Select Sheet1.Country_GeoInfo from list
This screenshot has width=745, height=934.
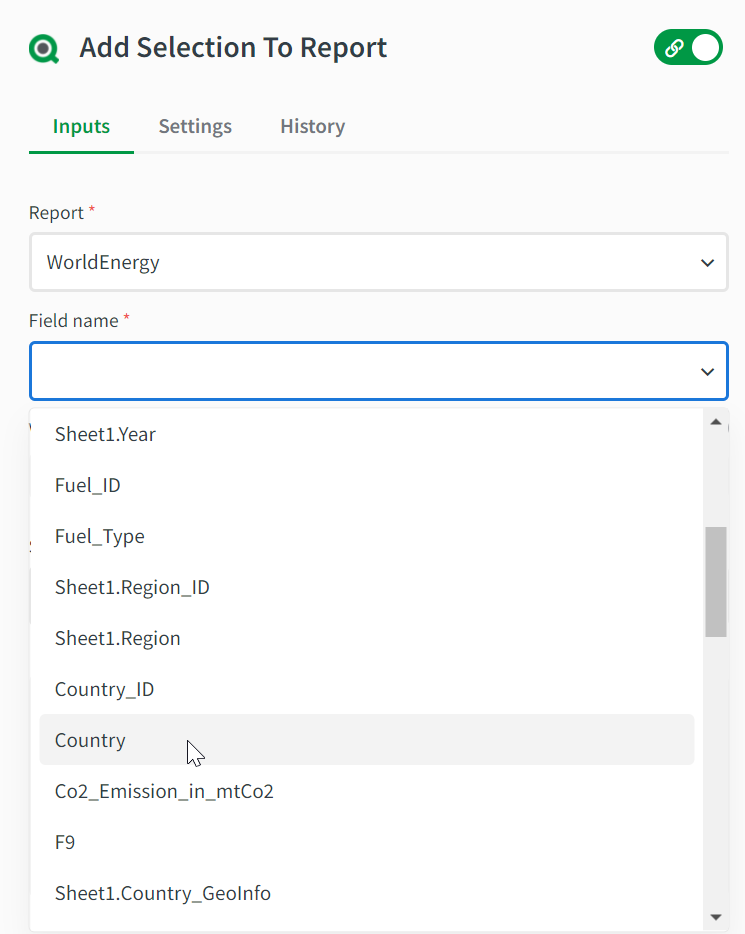pos(163,893)
